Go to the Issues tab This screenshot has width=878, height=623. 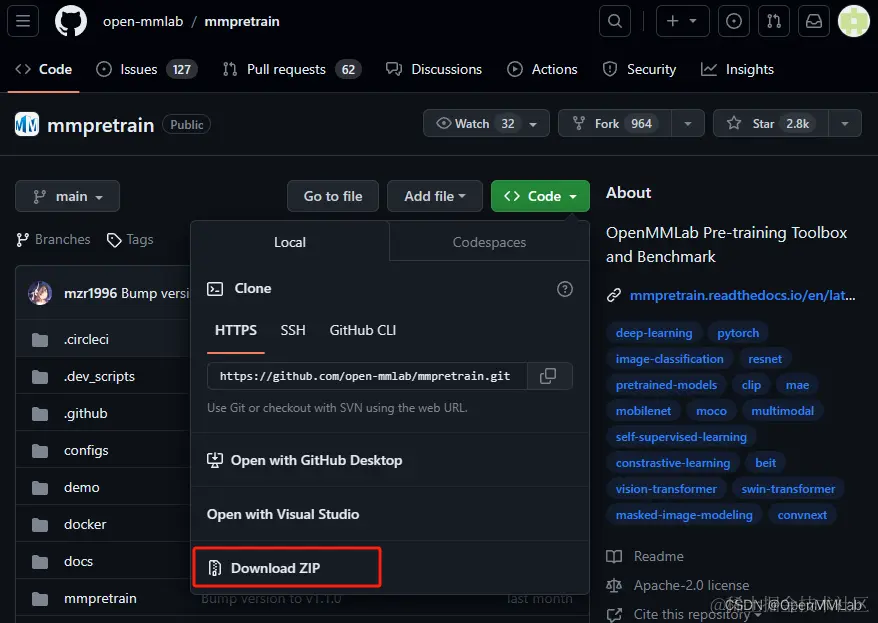click(147, 69)
